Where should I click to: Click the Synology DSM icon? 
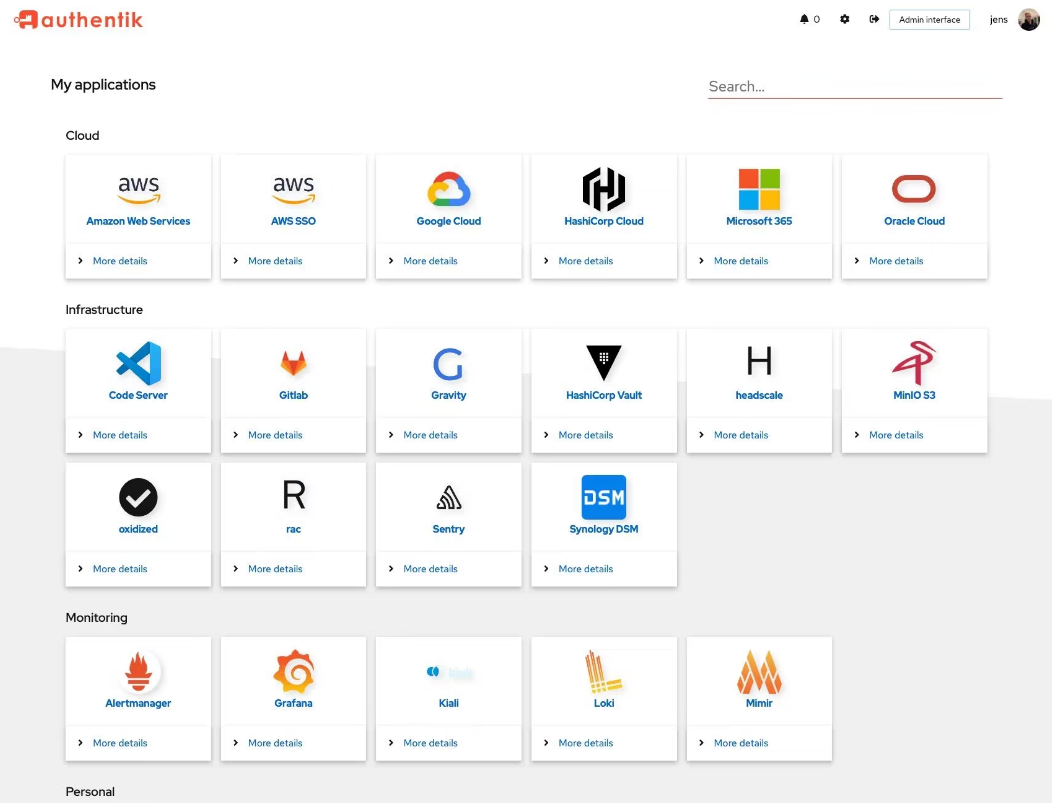pyautogui.click(x=604, y=497)
